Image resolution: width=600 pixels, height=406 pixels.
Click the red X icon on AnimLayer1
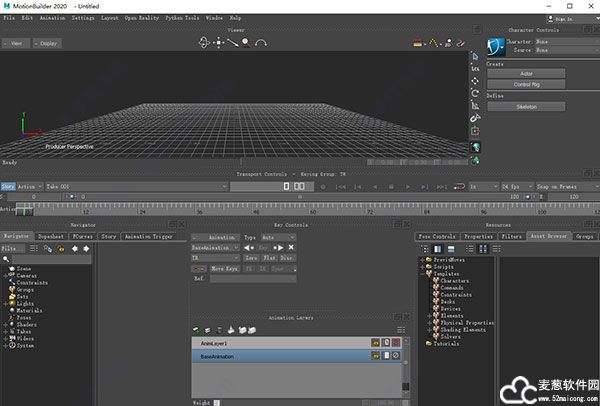(396, 342)
